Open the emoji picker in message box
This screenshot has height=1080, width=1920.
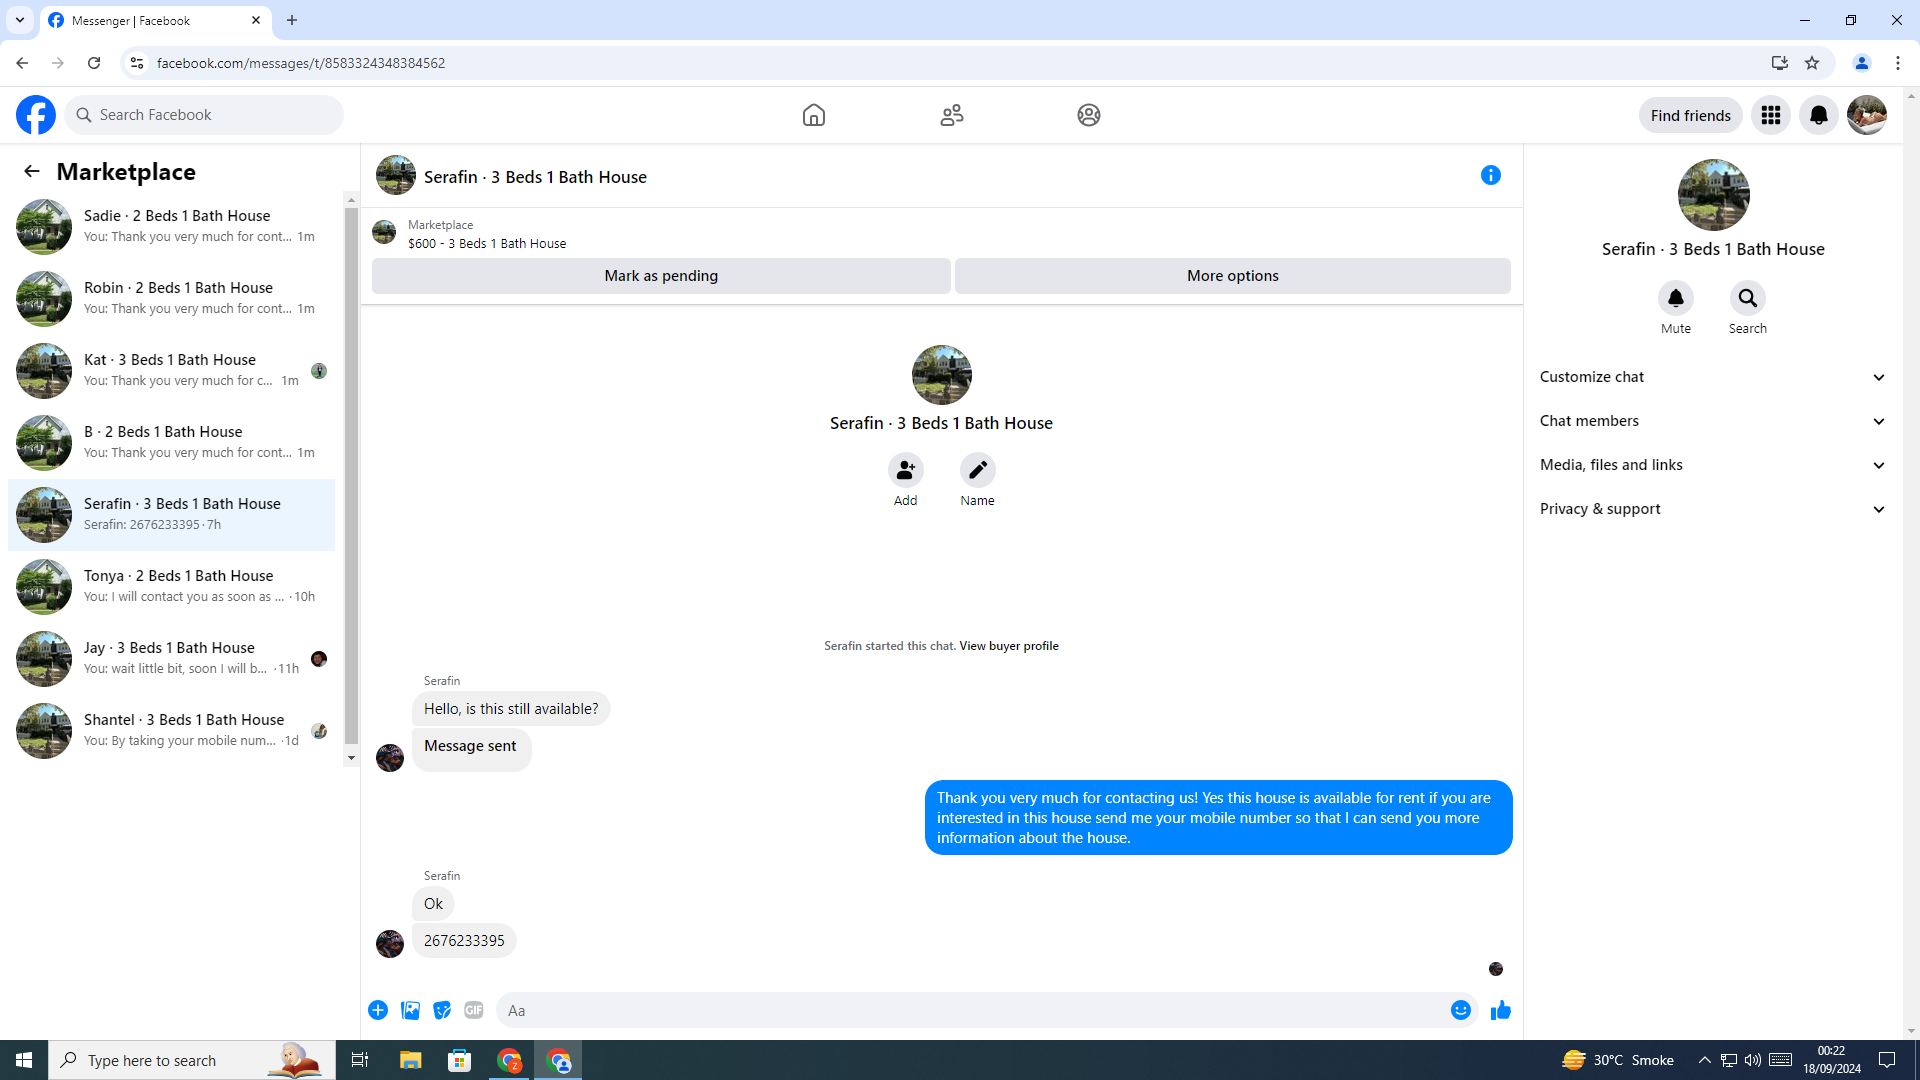(x=1460, y=1010)
